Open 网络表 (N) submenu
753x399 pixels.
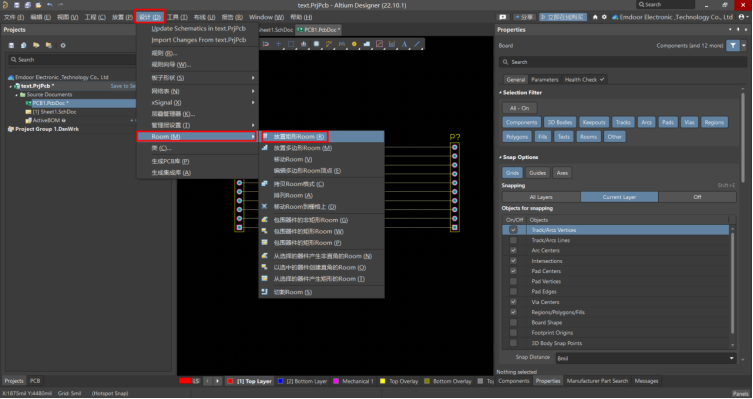point(197,91)
